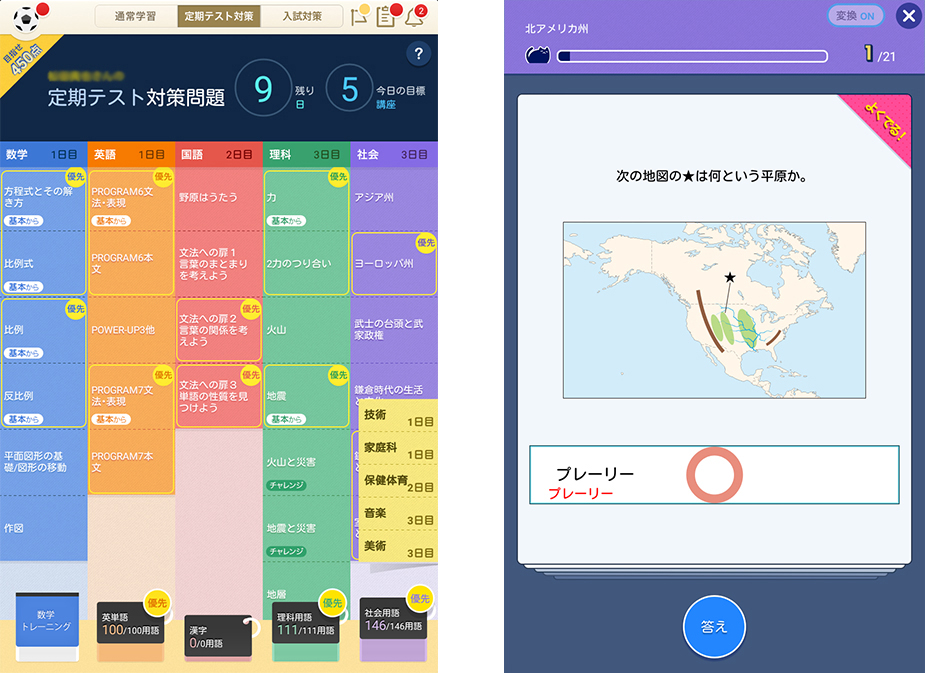Expand the 保健体育 subject row

point(398,484)
